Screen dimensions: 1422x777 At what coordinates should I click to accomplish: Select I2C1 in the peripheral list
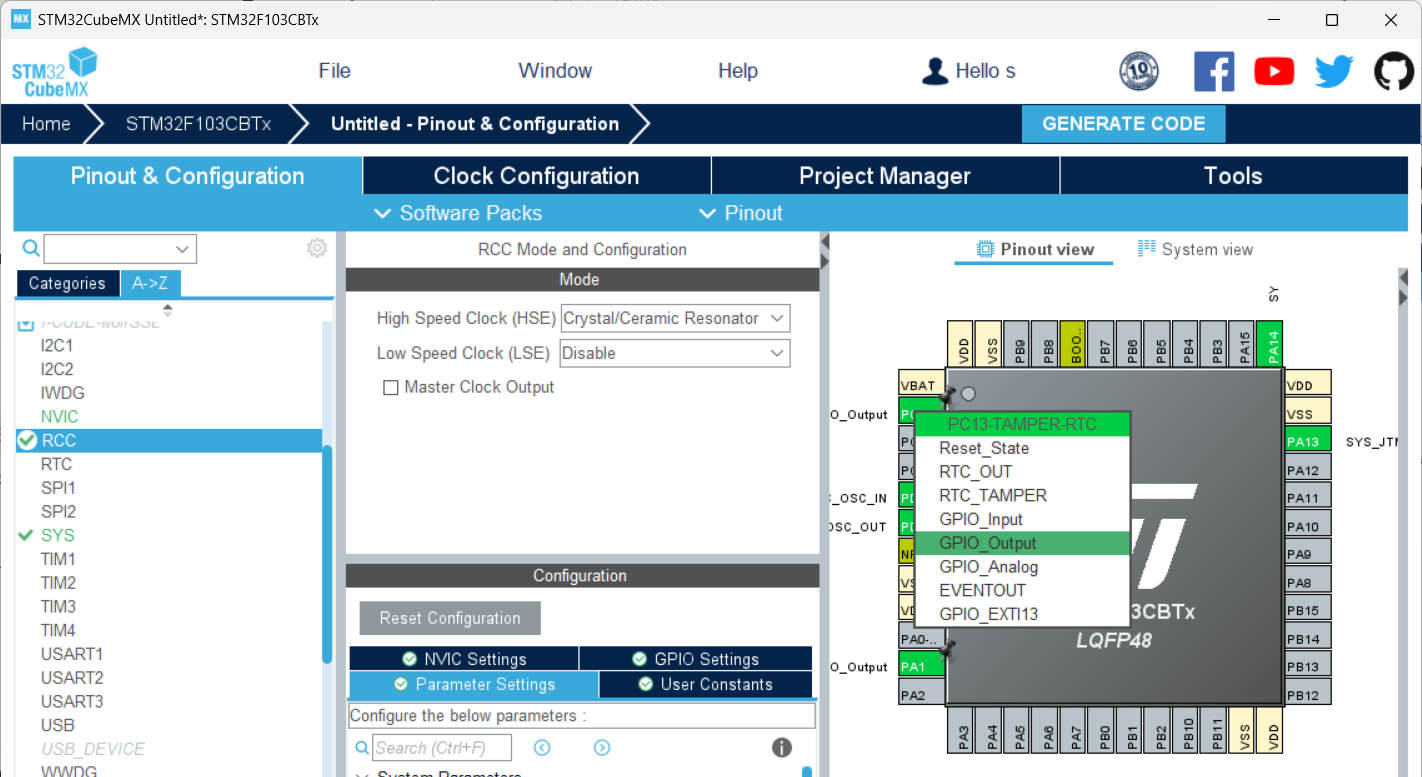(57, 345)
